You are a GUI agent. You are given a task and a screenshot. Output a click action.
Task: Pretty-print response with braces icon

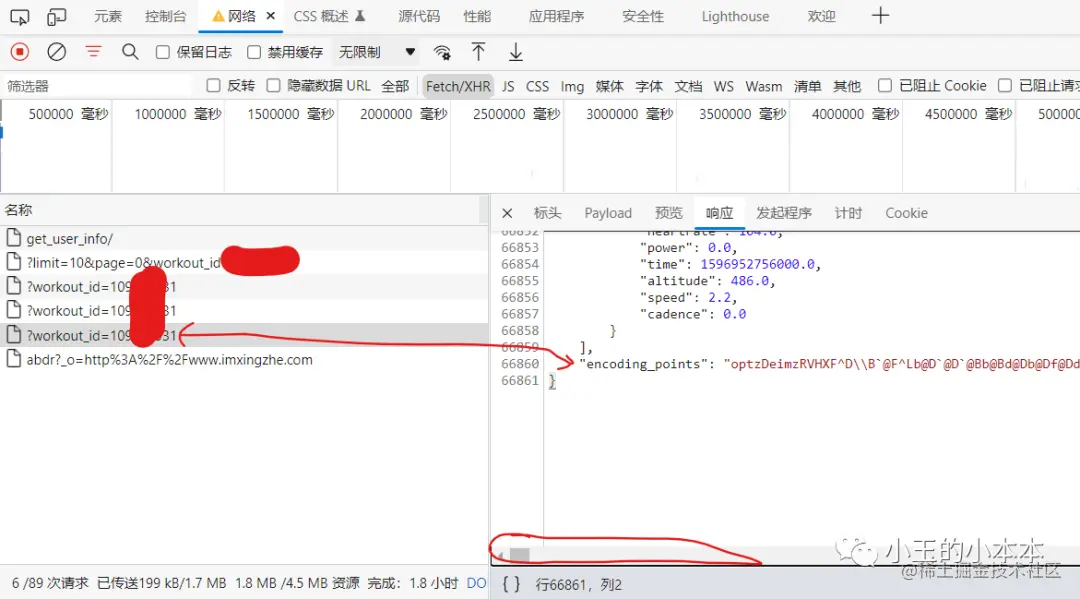[511, 585]
